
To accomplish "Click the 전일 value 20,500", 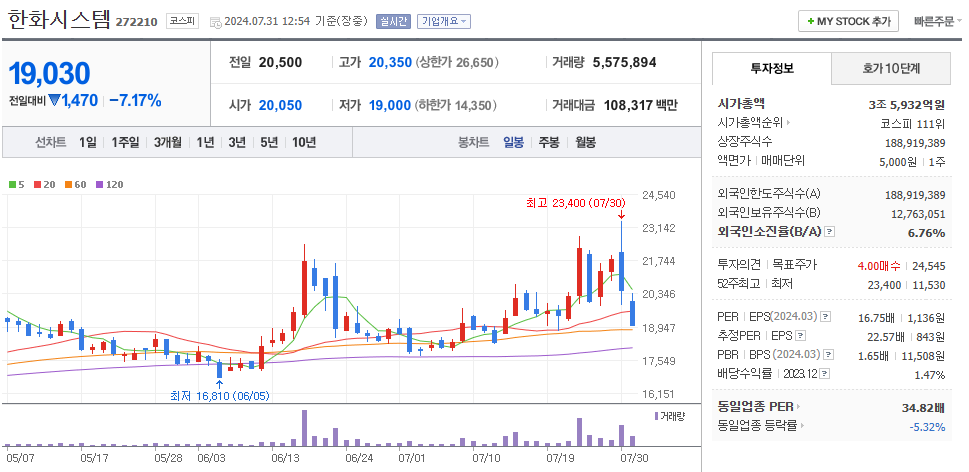I will point(281,62).
